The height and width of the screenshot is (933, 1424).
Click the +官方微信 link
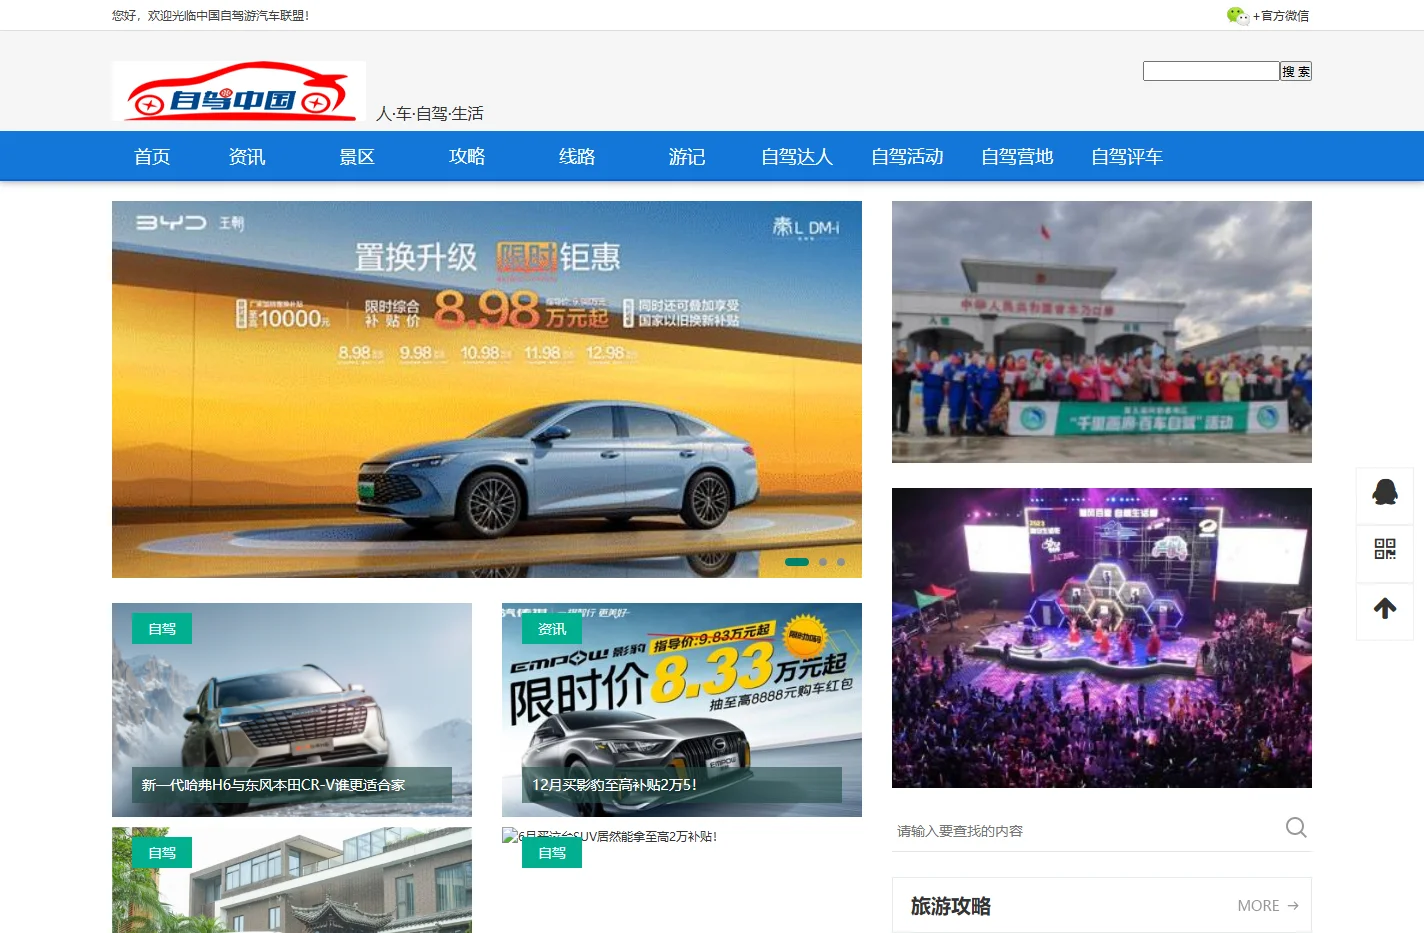pos(1281,16)
